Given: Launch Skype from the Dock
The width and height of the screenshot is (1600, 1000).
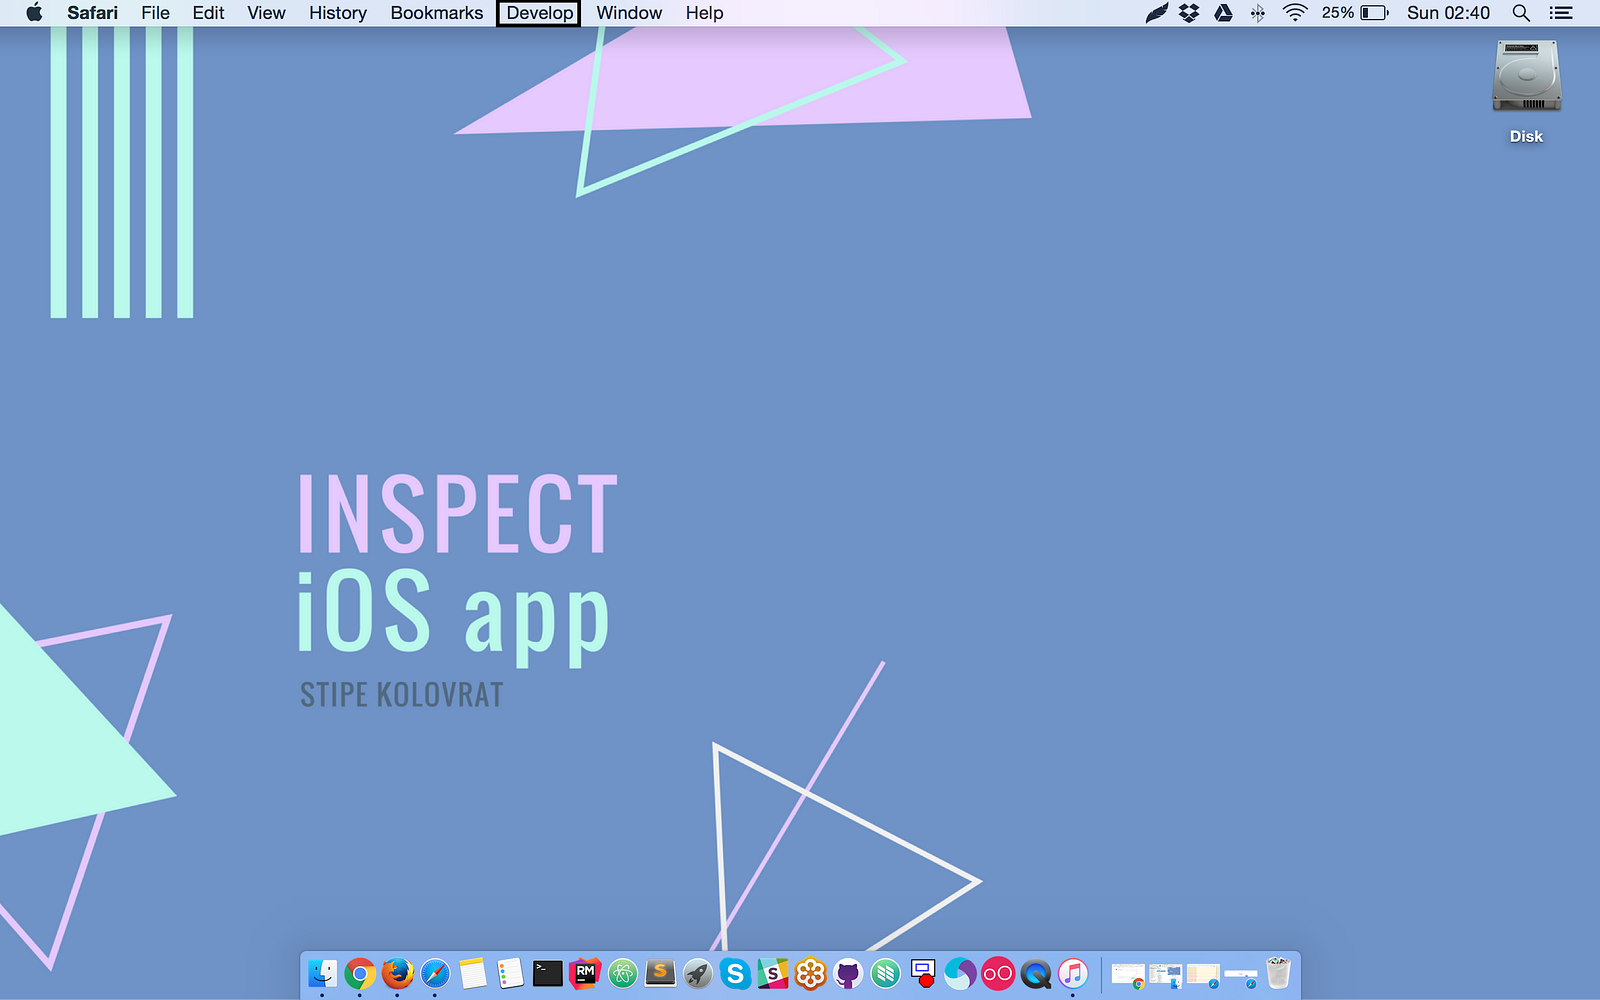Looking at the screenshot, I should point(735,973).
